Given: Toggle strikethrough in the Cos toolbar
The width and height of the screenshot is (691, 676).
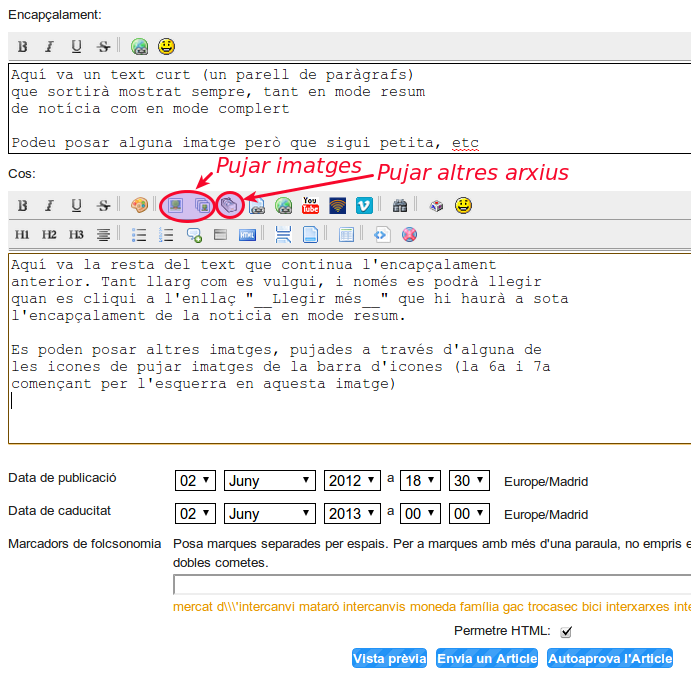Looking at the screenshot, I should pyautogui.click(x=103, y=205).
